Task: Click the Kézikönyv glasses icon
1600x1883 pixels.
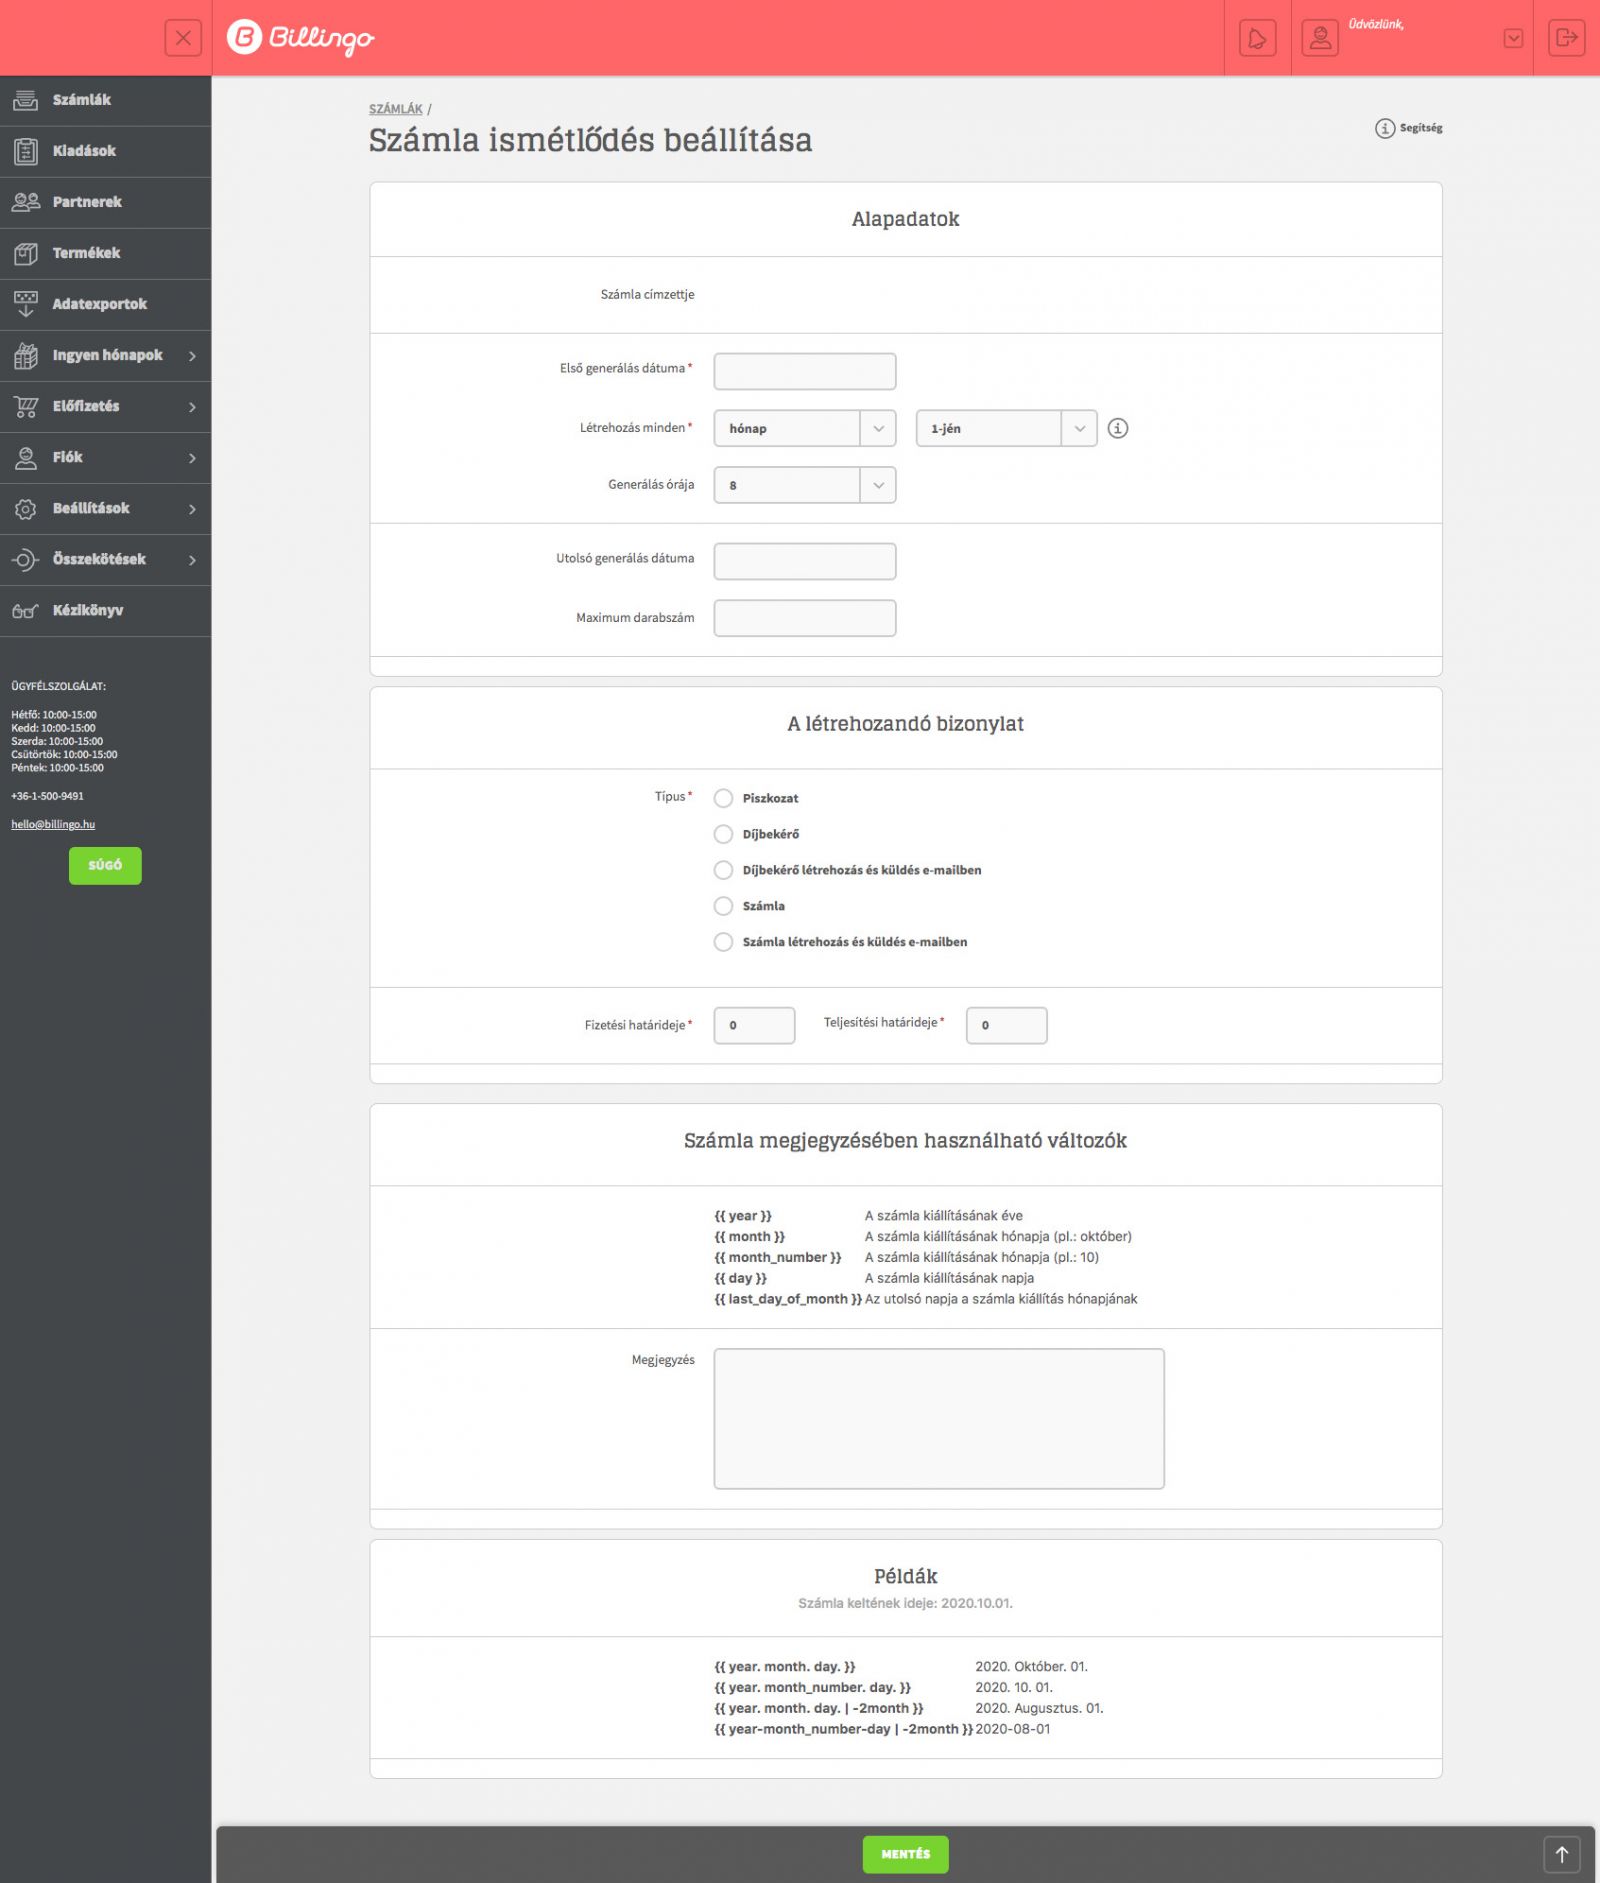Action: pyautogui.click(x=26, y=610)
